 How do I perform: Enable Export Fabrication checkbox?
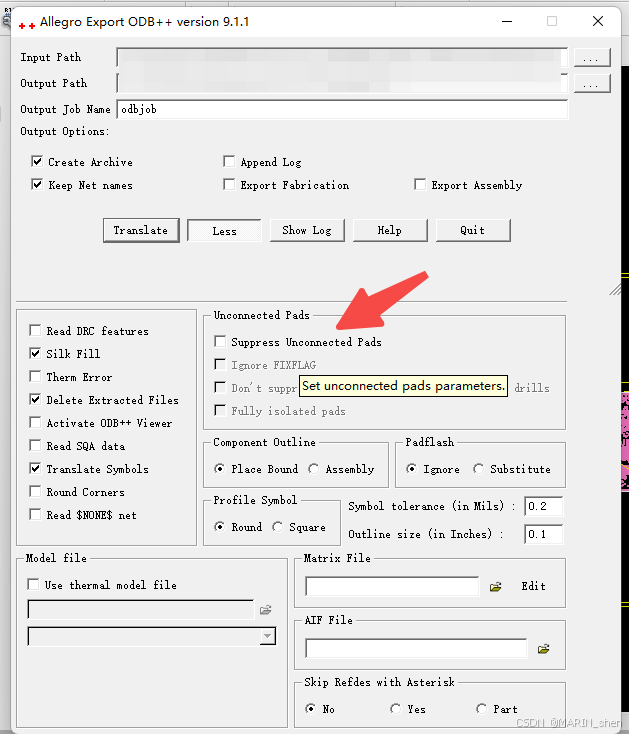[x=229, y=184]
